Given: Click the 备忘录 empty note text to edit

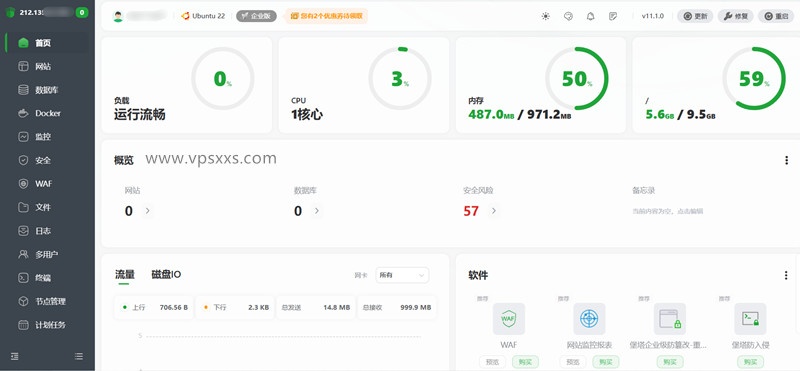Looking at the screenshot, I should 668,211.
